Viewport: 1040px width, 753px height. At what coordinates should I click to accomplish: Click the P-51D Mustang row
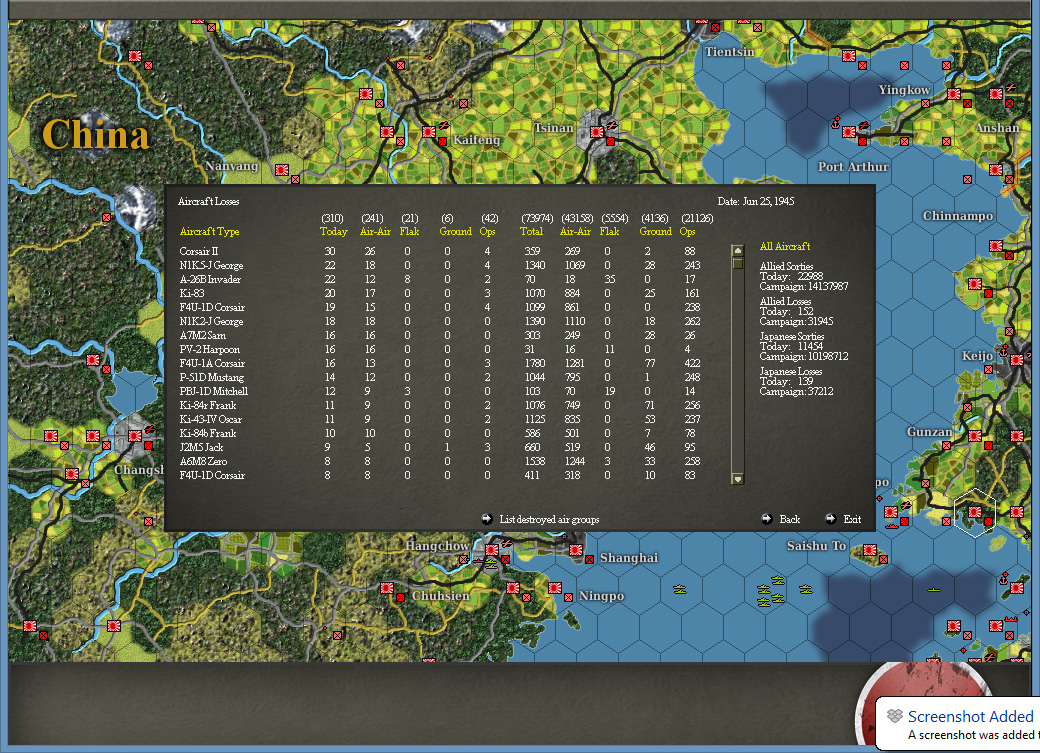point(438,377)
